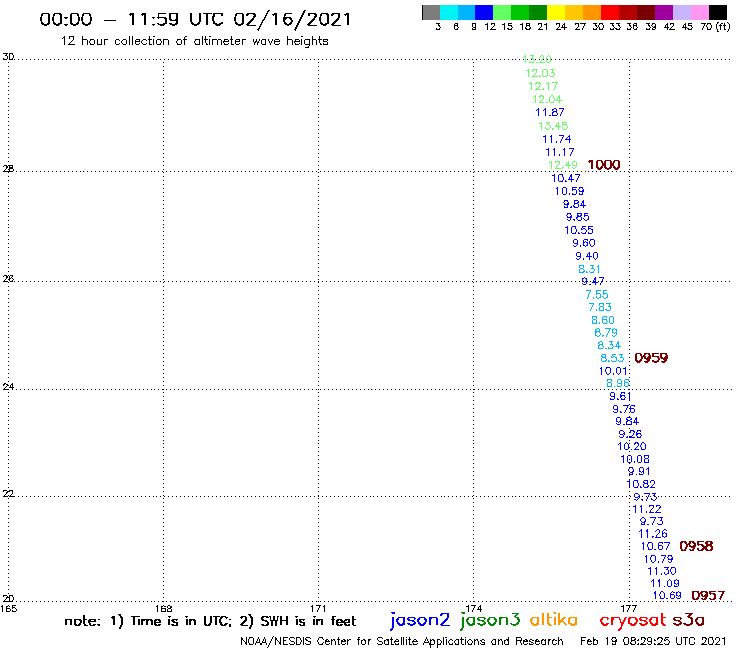Pick the light green legend swatch
The width and height of the screenshot is (740, 650).
[x=502, y=12]
